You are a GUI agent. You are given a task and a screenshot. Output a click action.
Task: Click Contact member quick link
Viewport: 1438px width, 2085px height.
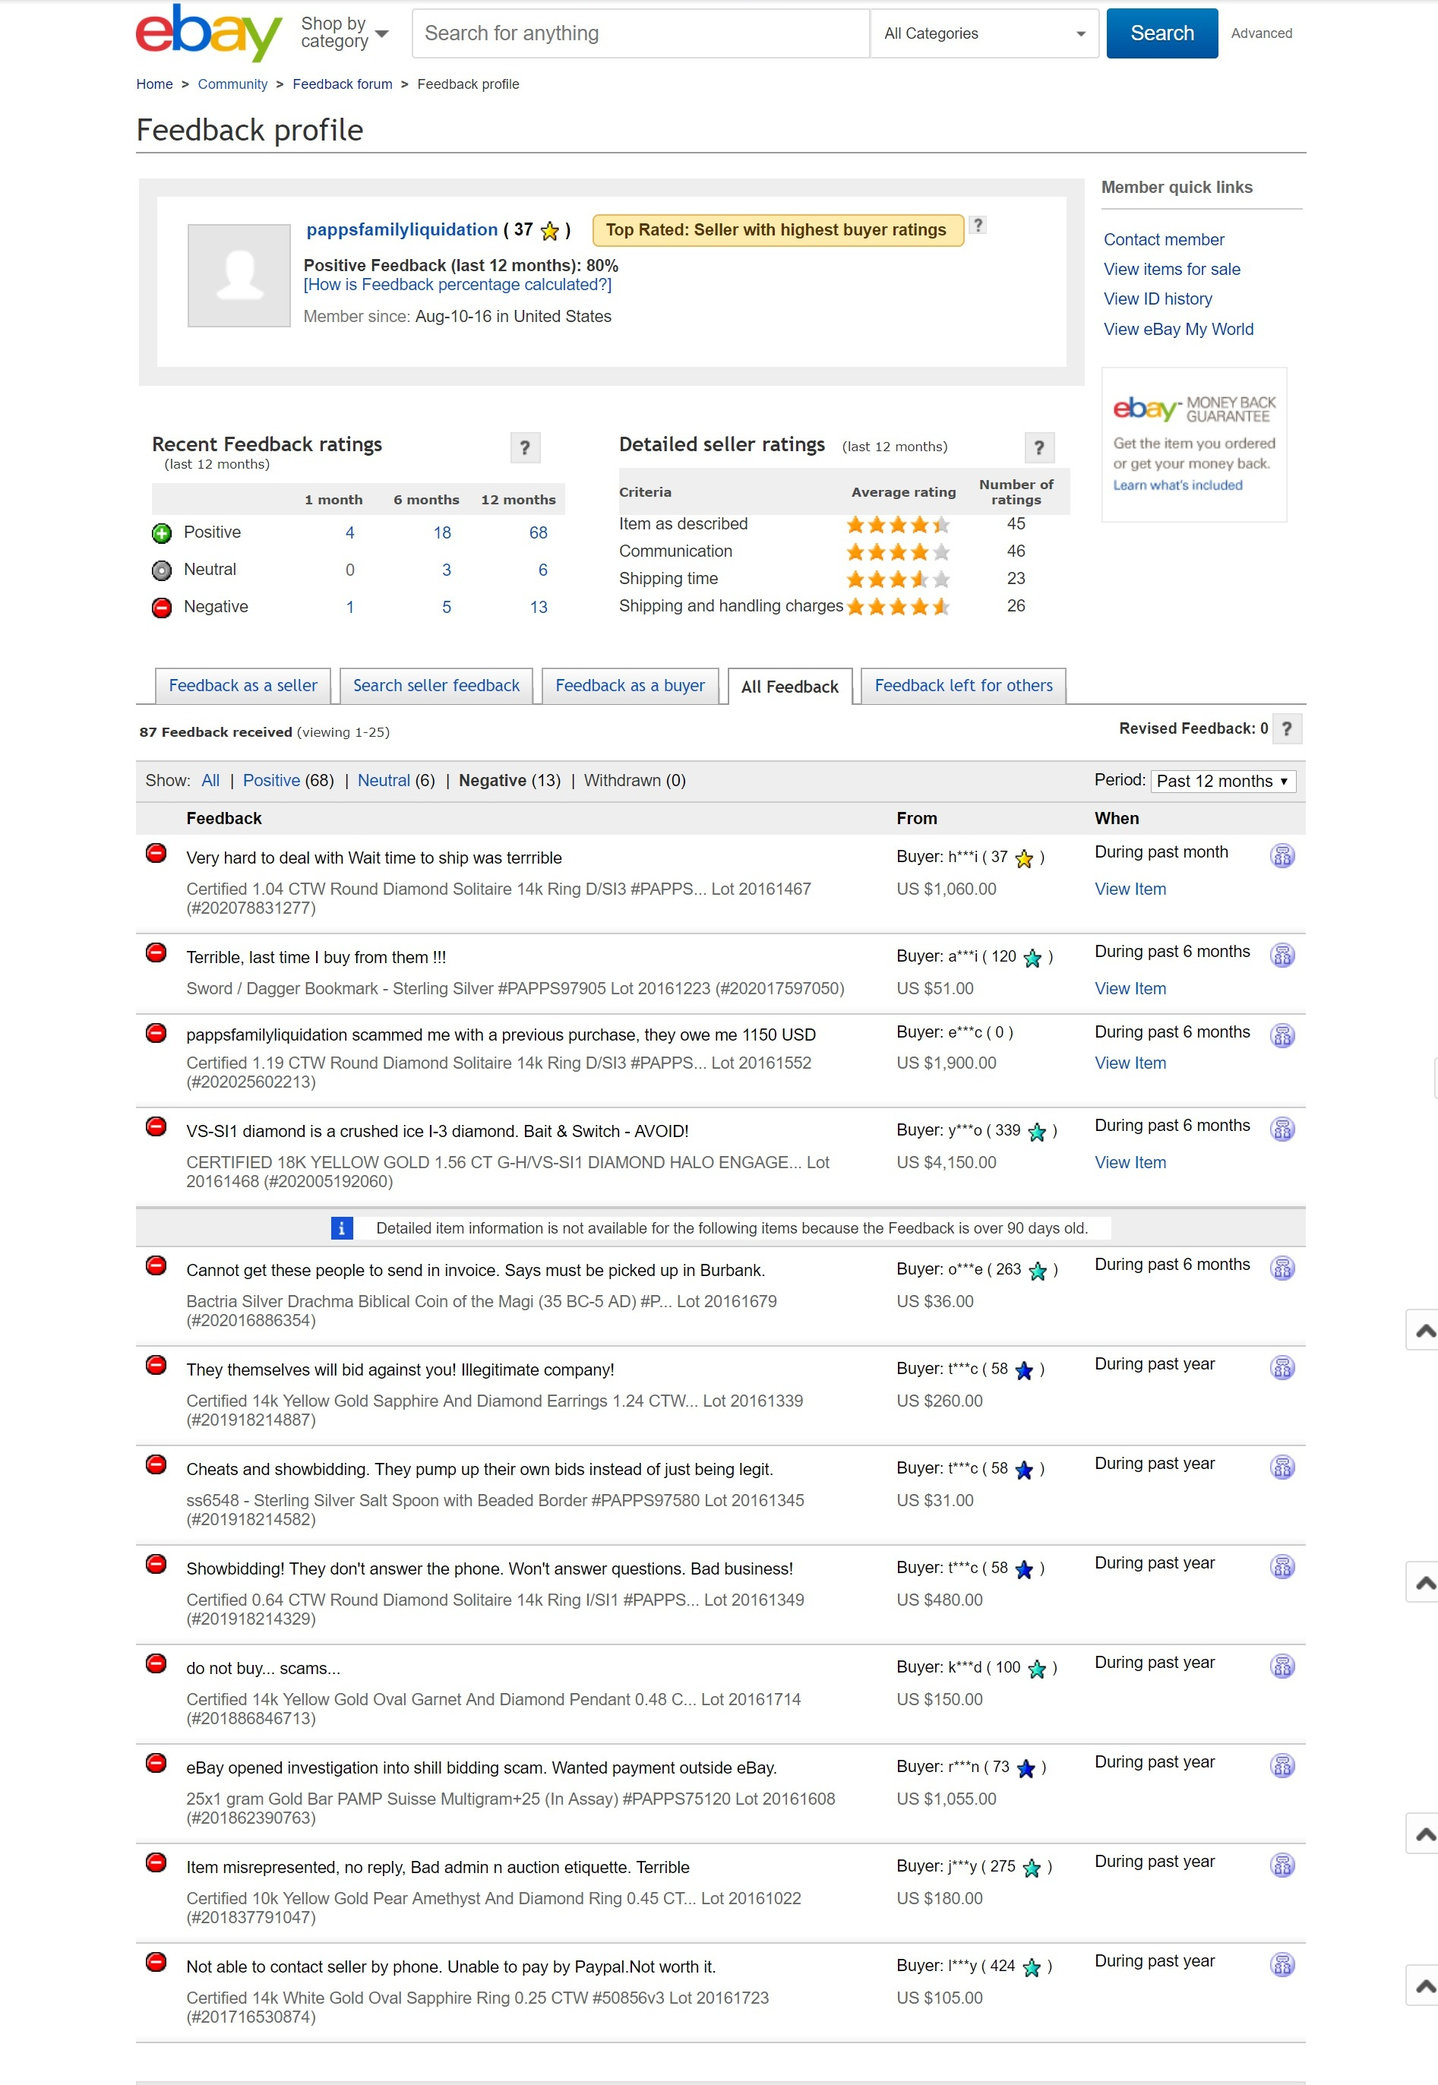point(1163,239)
